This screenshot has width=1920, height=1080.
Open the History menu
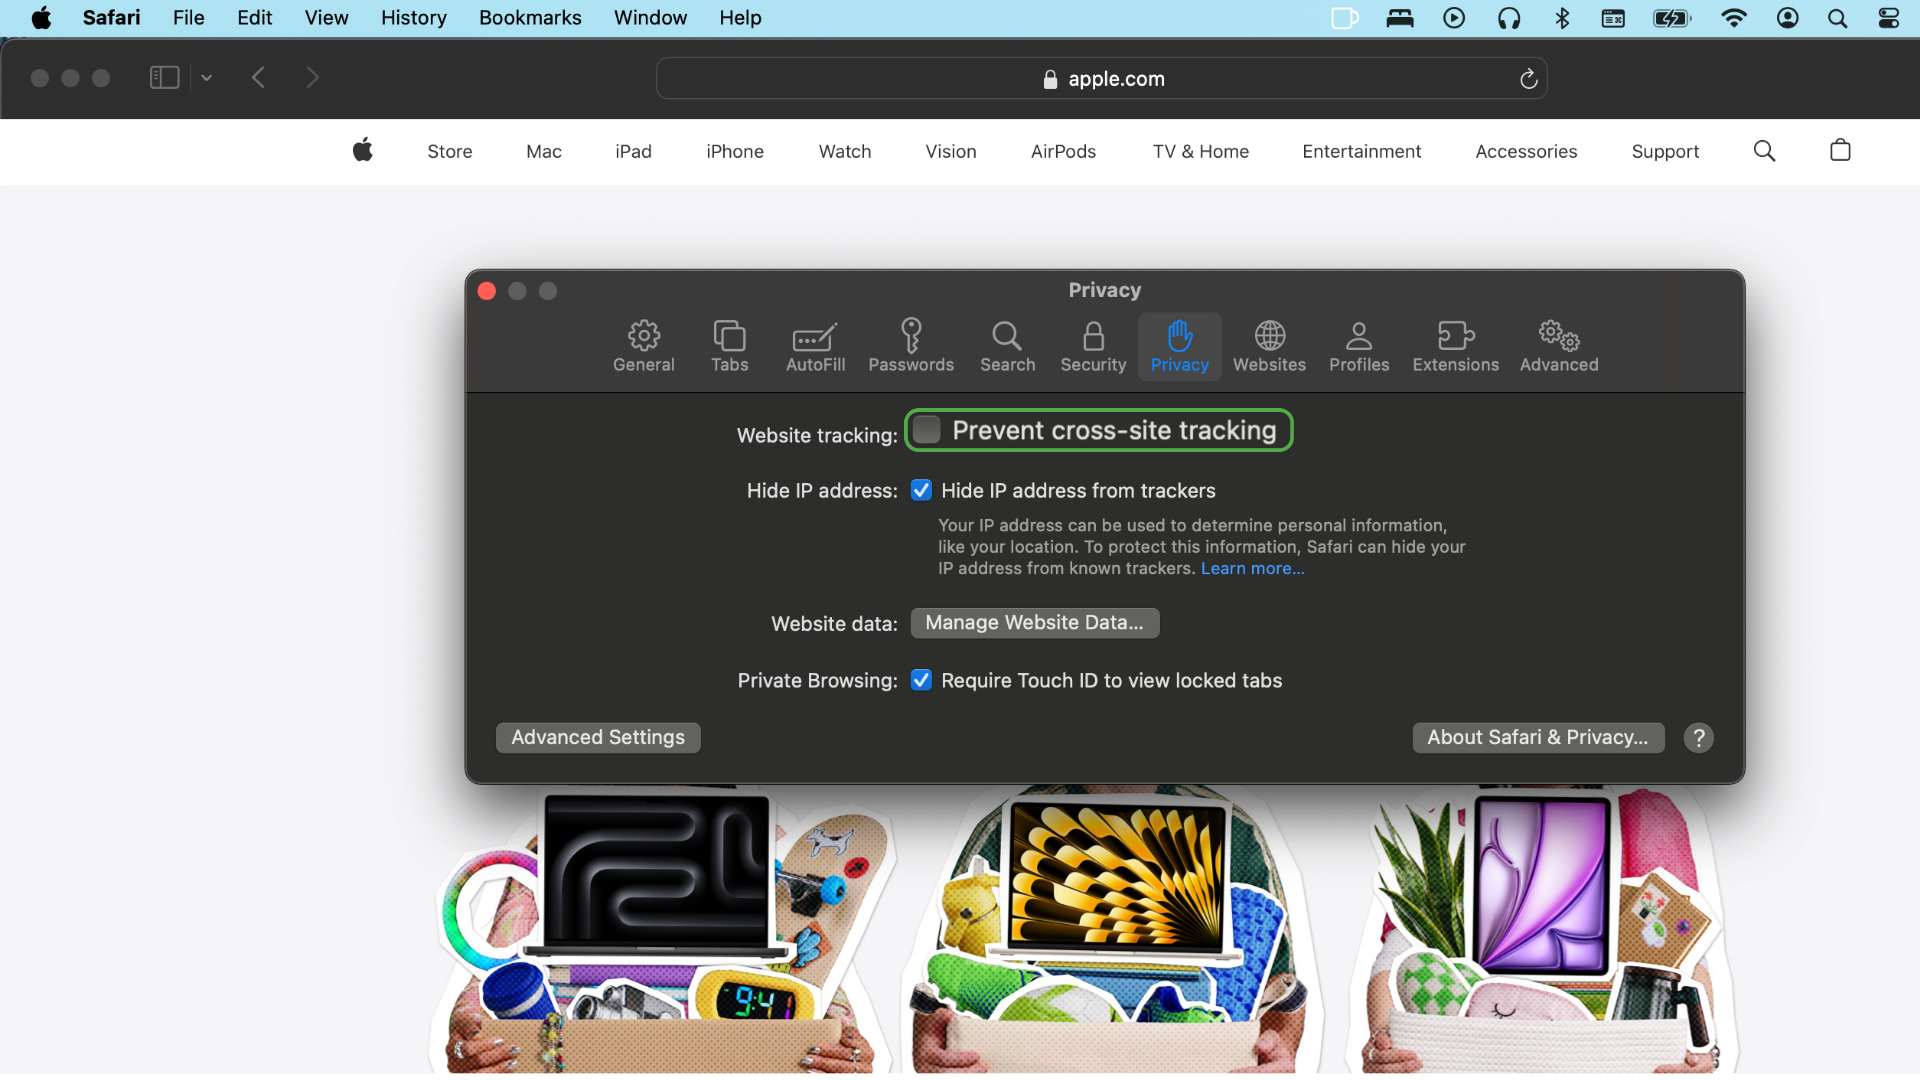coord(413,18)
